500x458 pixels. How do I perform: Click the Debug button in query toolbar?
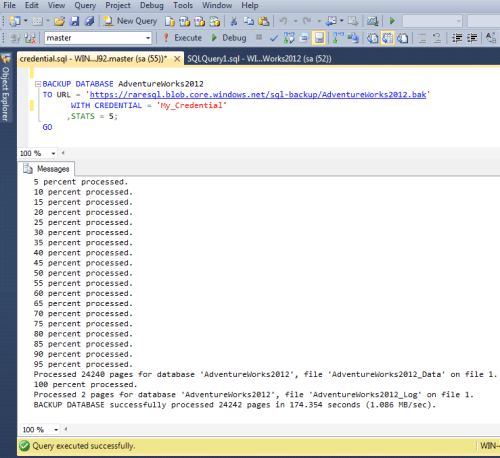click(x=229, y=38)
